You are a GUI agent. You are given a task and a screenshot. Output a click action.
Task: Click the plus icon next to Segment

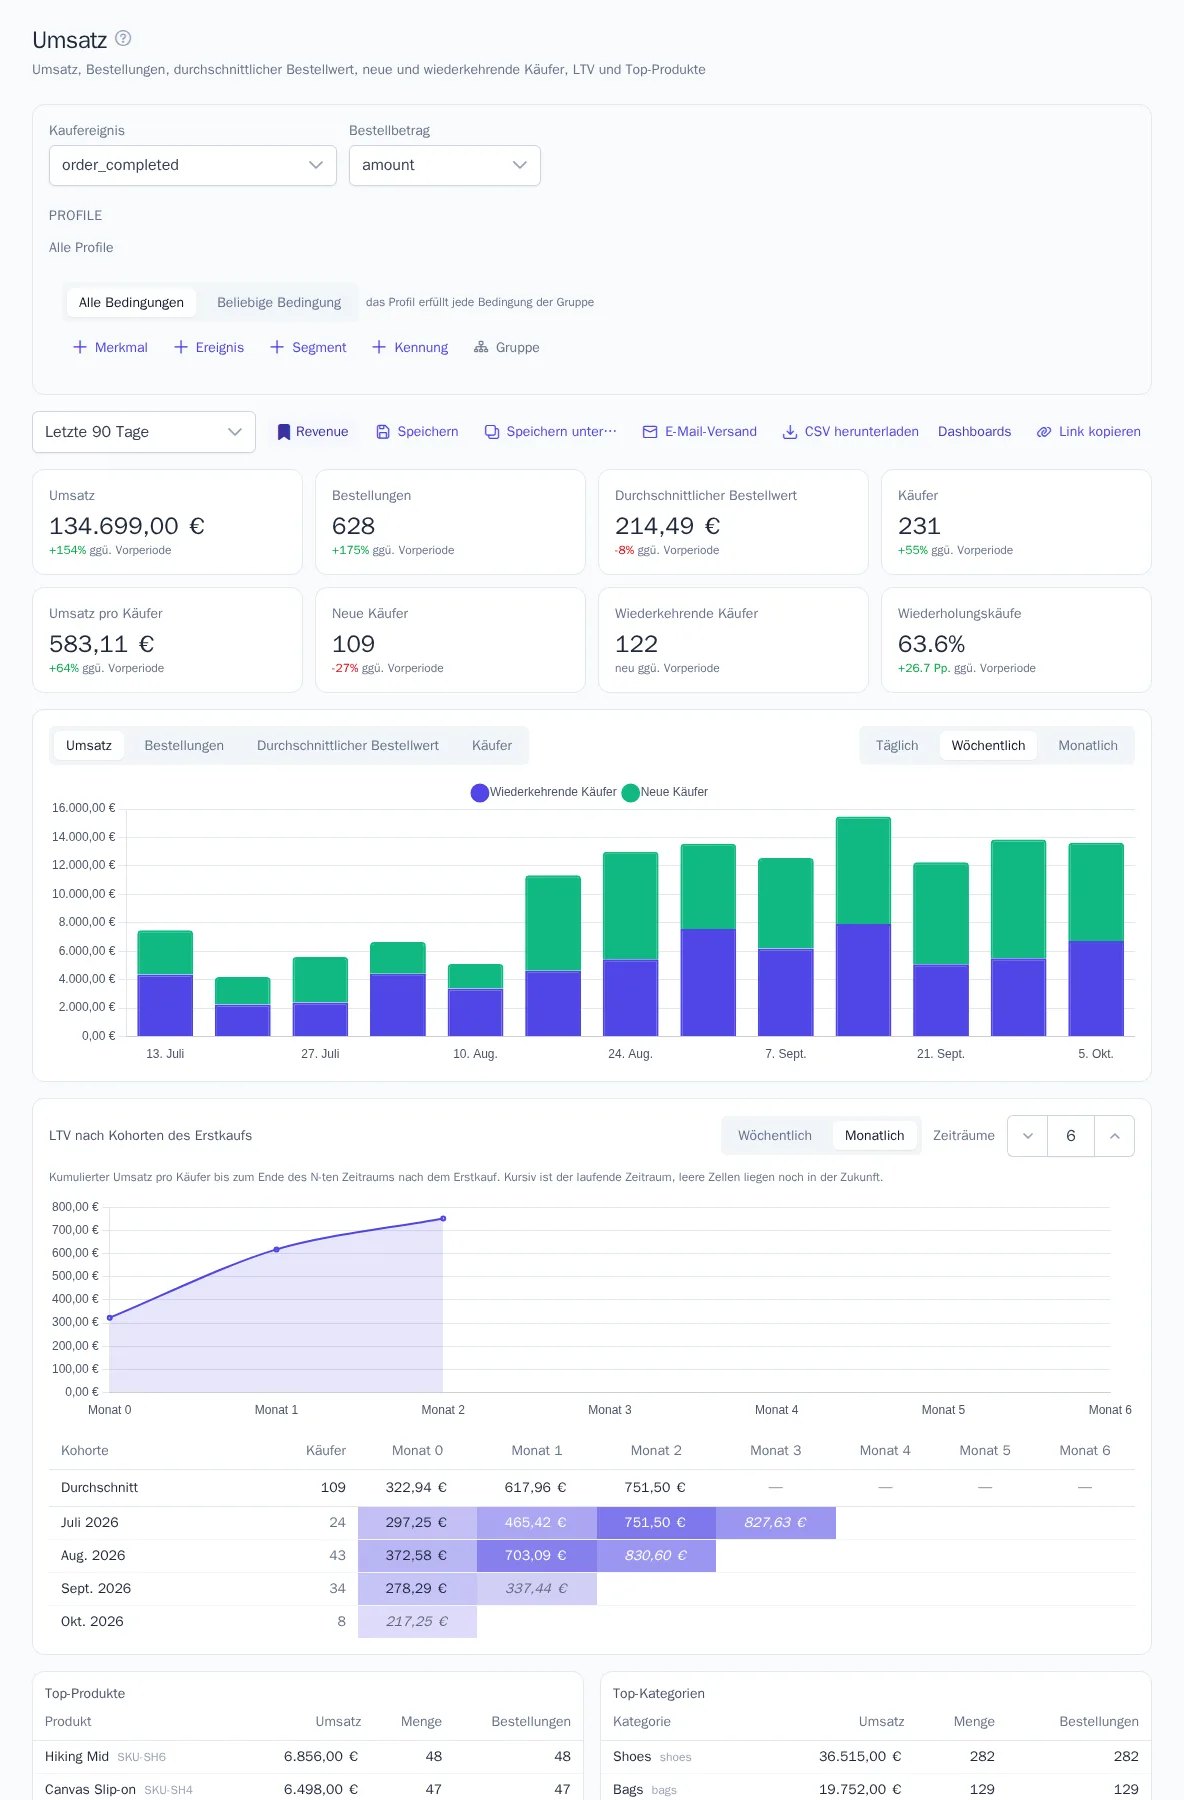(x=277, y=347)
